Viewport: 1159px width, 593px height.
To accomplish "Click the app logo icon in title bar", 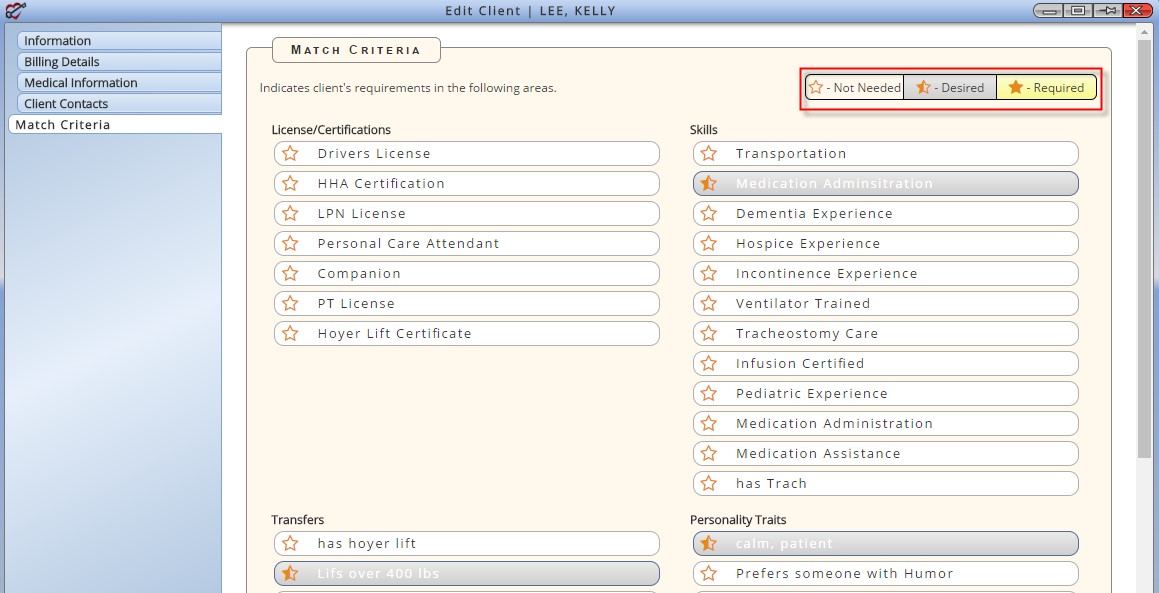I will coord(15,10).
